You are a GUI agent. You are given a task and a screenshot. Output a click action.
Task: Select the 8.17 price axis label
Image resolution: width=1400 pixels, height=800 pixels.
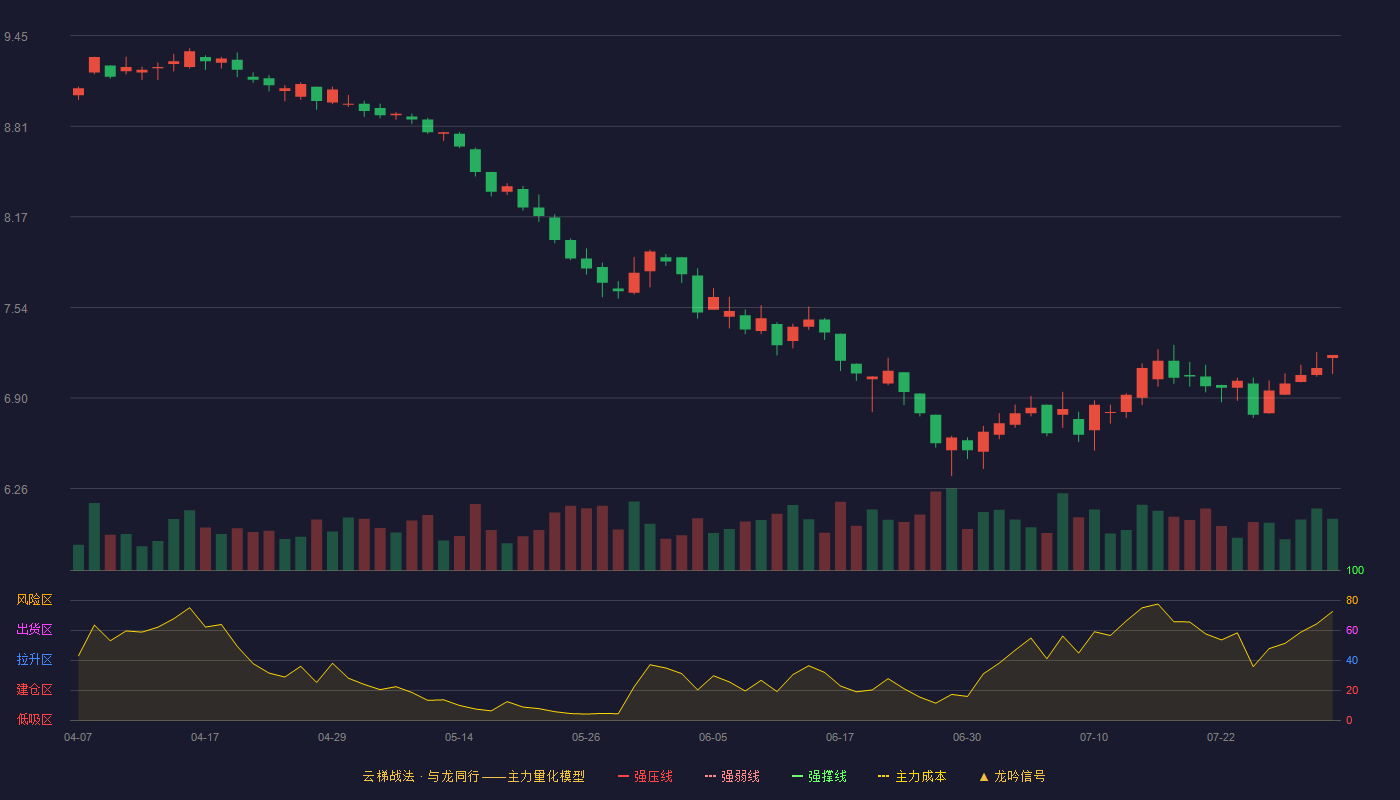16,218
